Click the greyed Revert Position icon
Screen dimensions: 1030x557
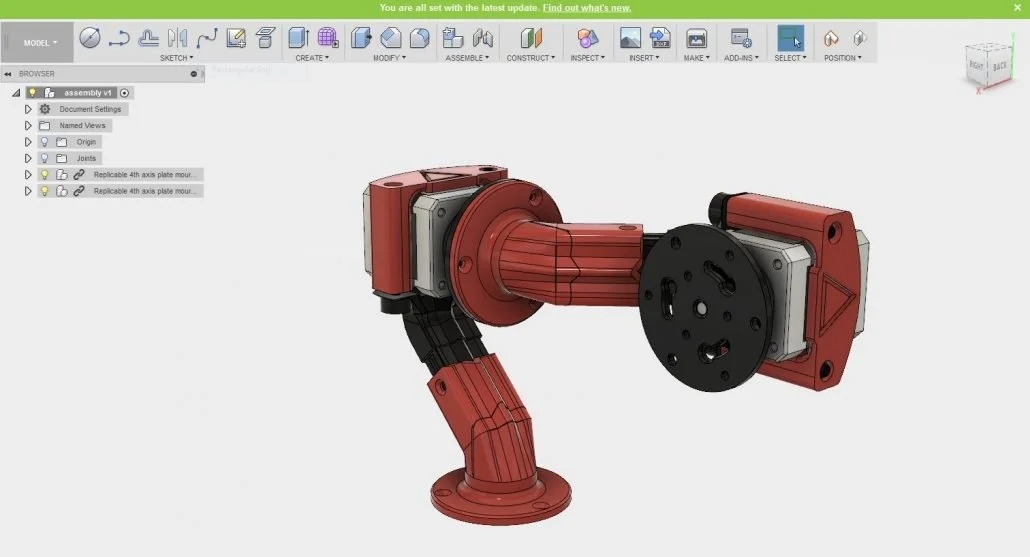pos(859,39)
